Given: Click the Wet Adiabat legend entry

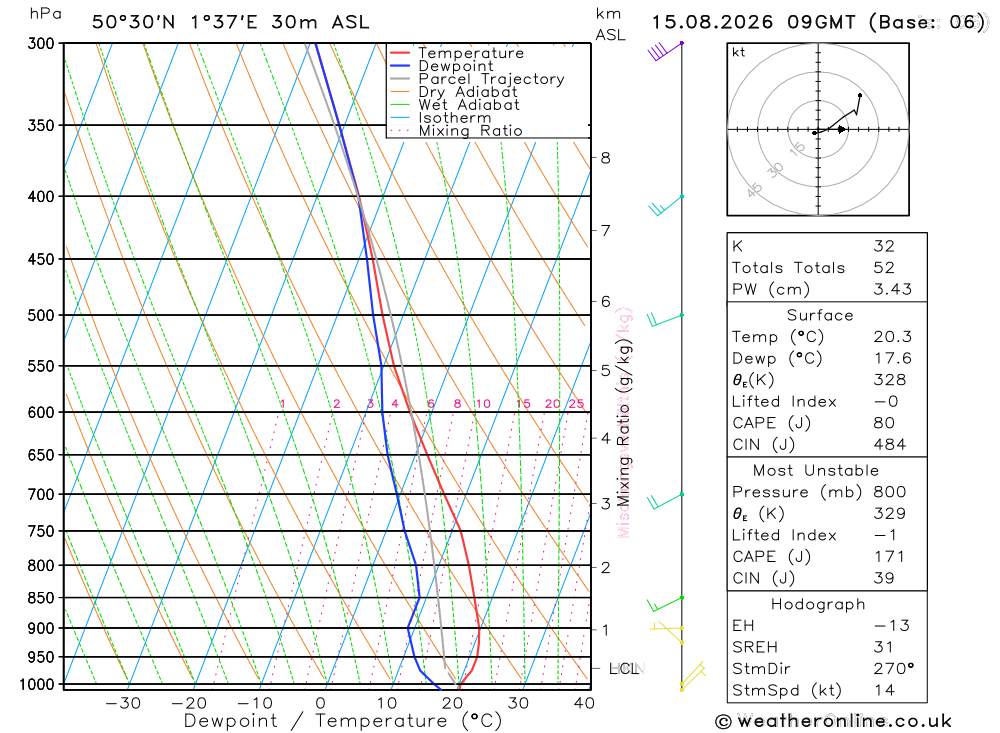Looking at the screenshot, I should 454,105.
